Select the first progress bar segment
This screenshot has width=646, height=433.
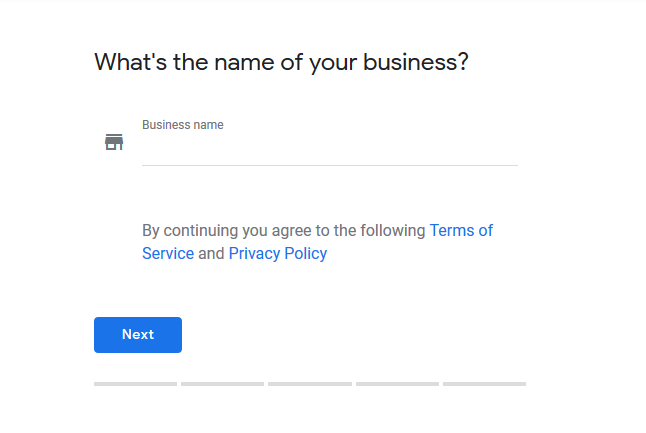tap(135, 384)
